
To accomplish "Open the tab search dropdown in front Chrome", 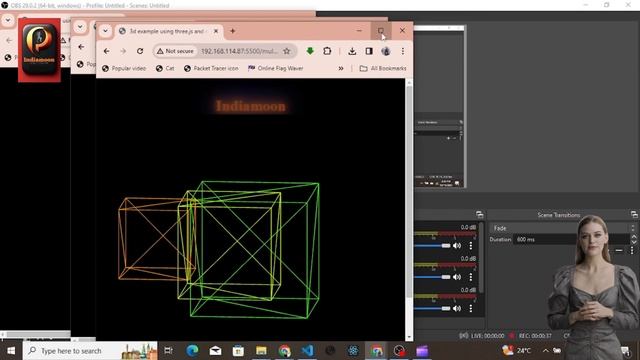I will 105,31.
